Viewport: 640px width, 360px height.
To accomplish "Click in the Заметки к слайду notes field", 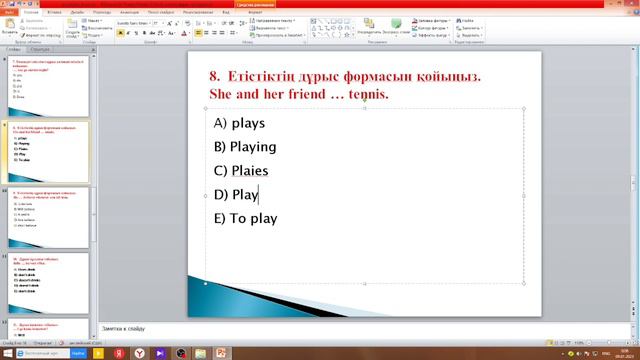I will (363, 329).
